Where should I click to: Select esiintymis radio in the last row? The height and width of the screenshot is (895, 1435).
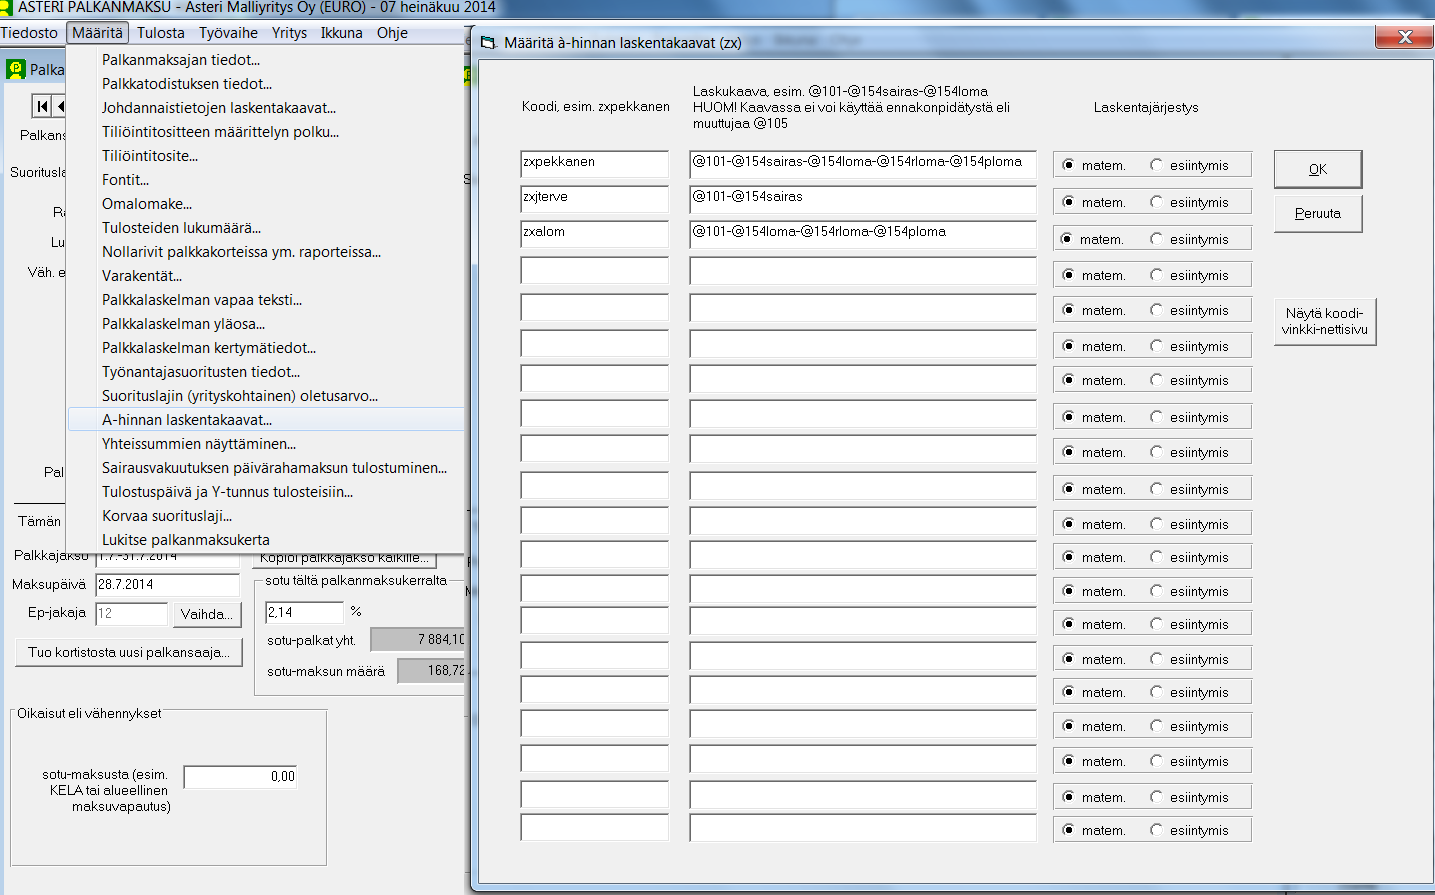tap(1156, 830)
